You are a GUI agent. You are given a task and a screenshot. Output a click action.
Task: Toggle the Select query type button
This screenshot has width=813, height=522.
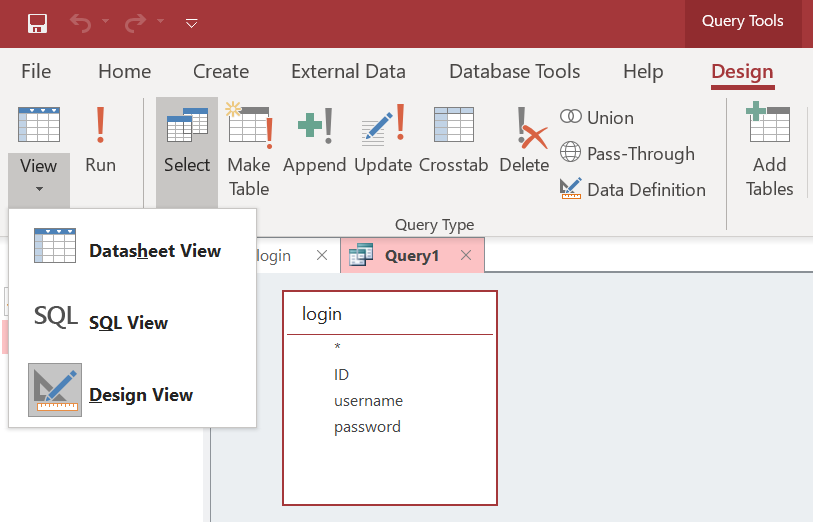[x=187, y=141]
